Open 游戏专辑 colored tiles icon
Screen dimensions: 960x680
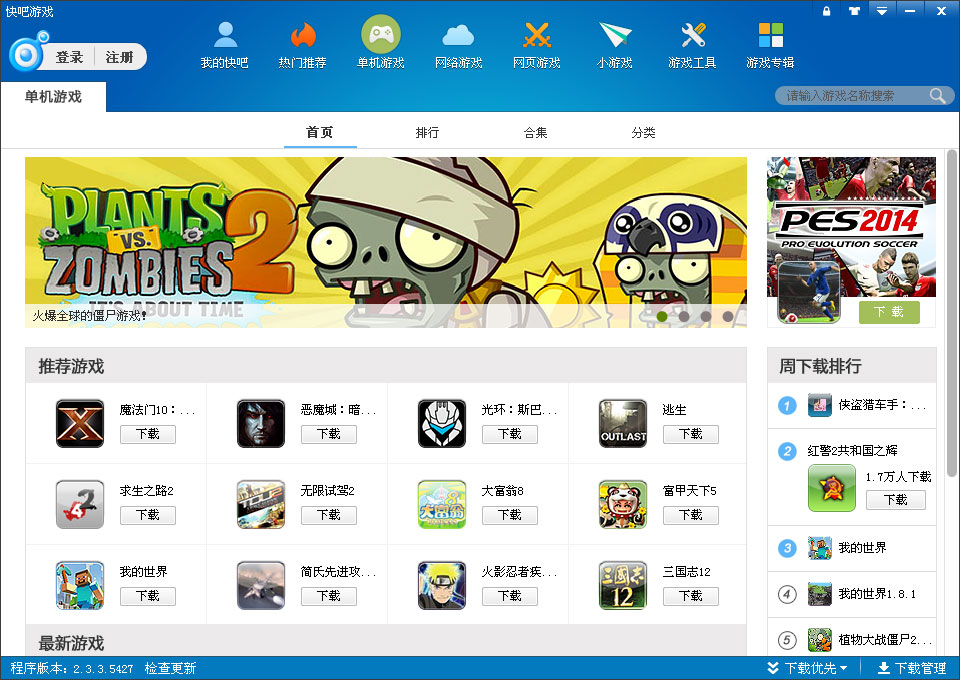click(770, 35)
